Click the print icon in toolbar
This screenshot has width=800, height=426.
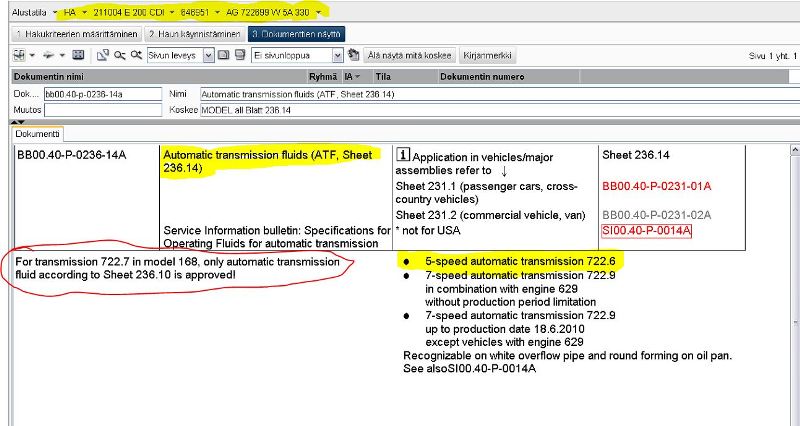[x=48, y=55]
